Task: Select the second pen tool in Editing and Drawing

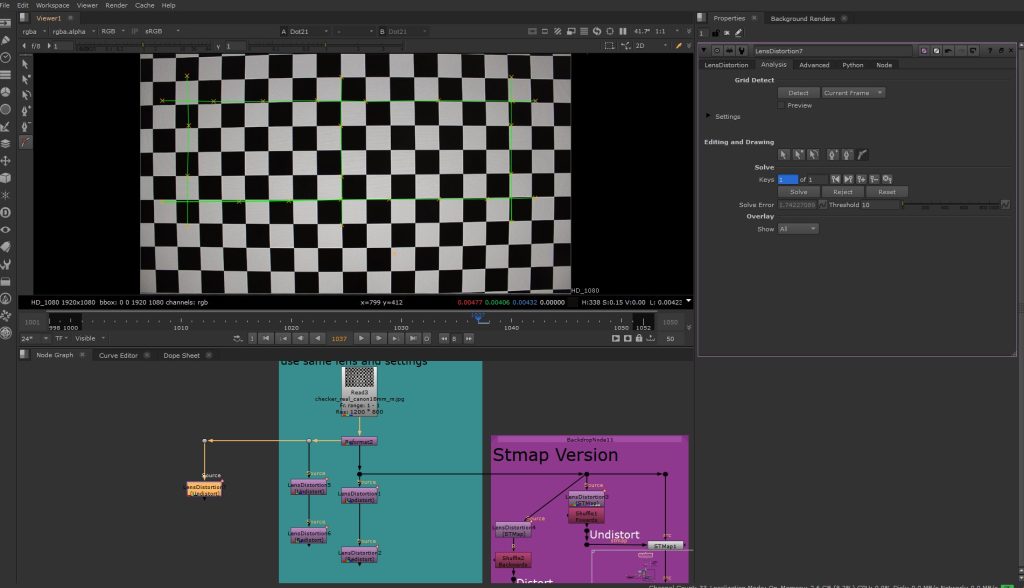Action: (847, 155)
